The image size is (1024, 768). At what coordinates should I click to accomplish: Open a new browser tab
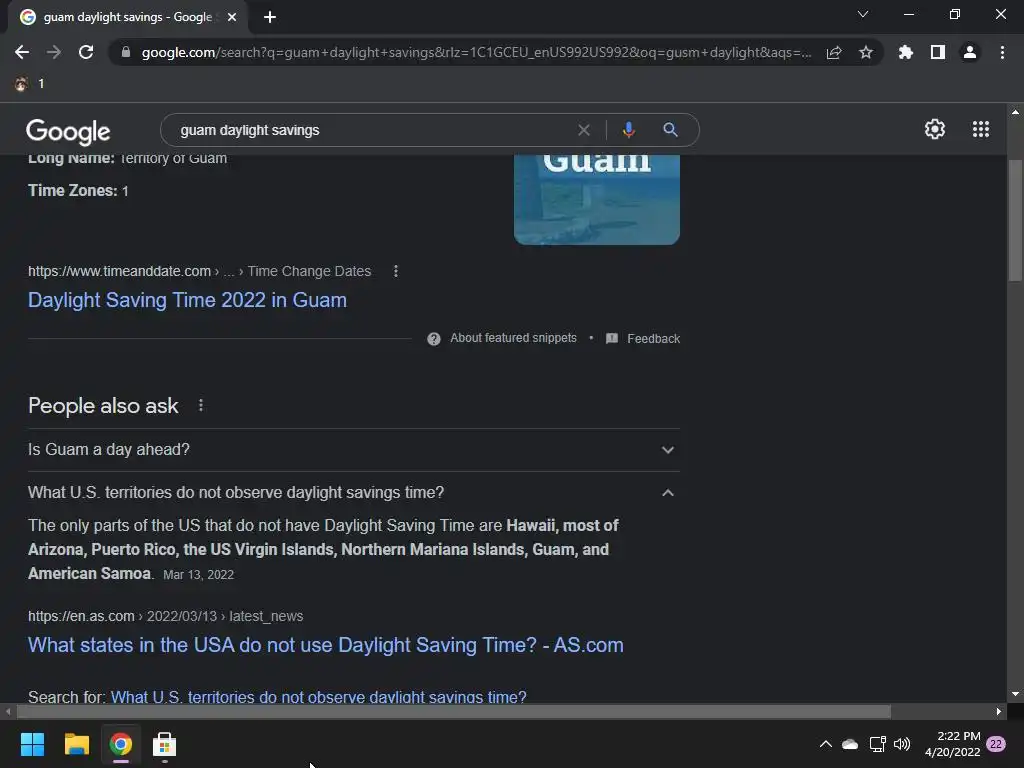click(x=270, y=17)
